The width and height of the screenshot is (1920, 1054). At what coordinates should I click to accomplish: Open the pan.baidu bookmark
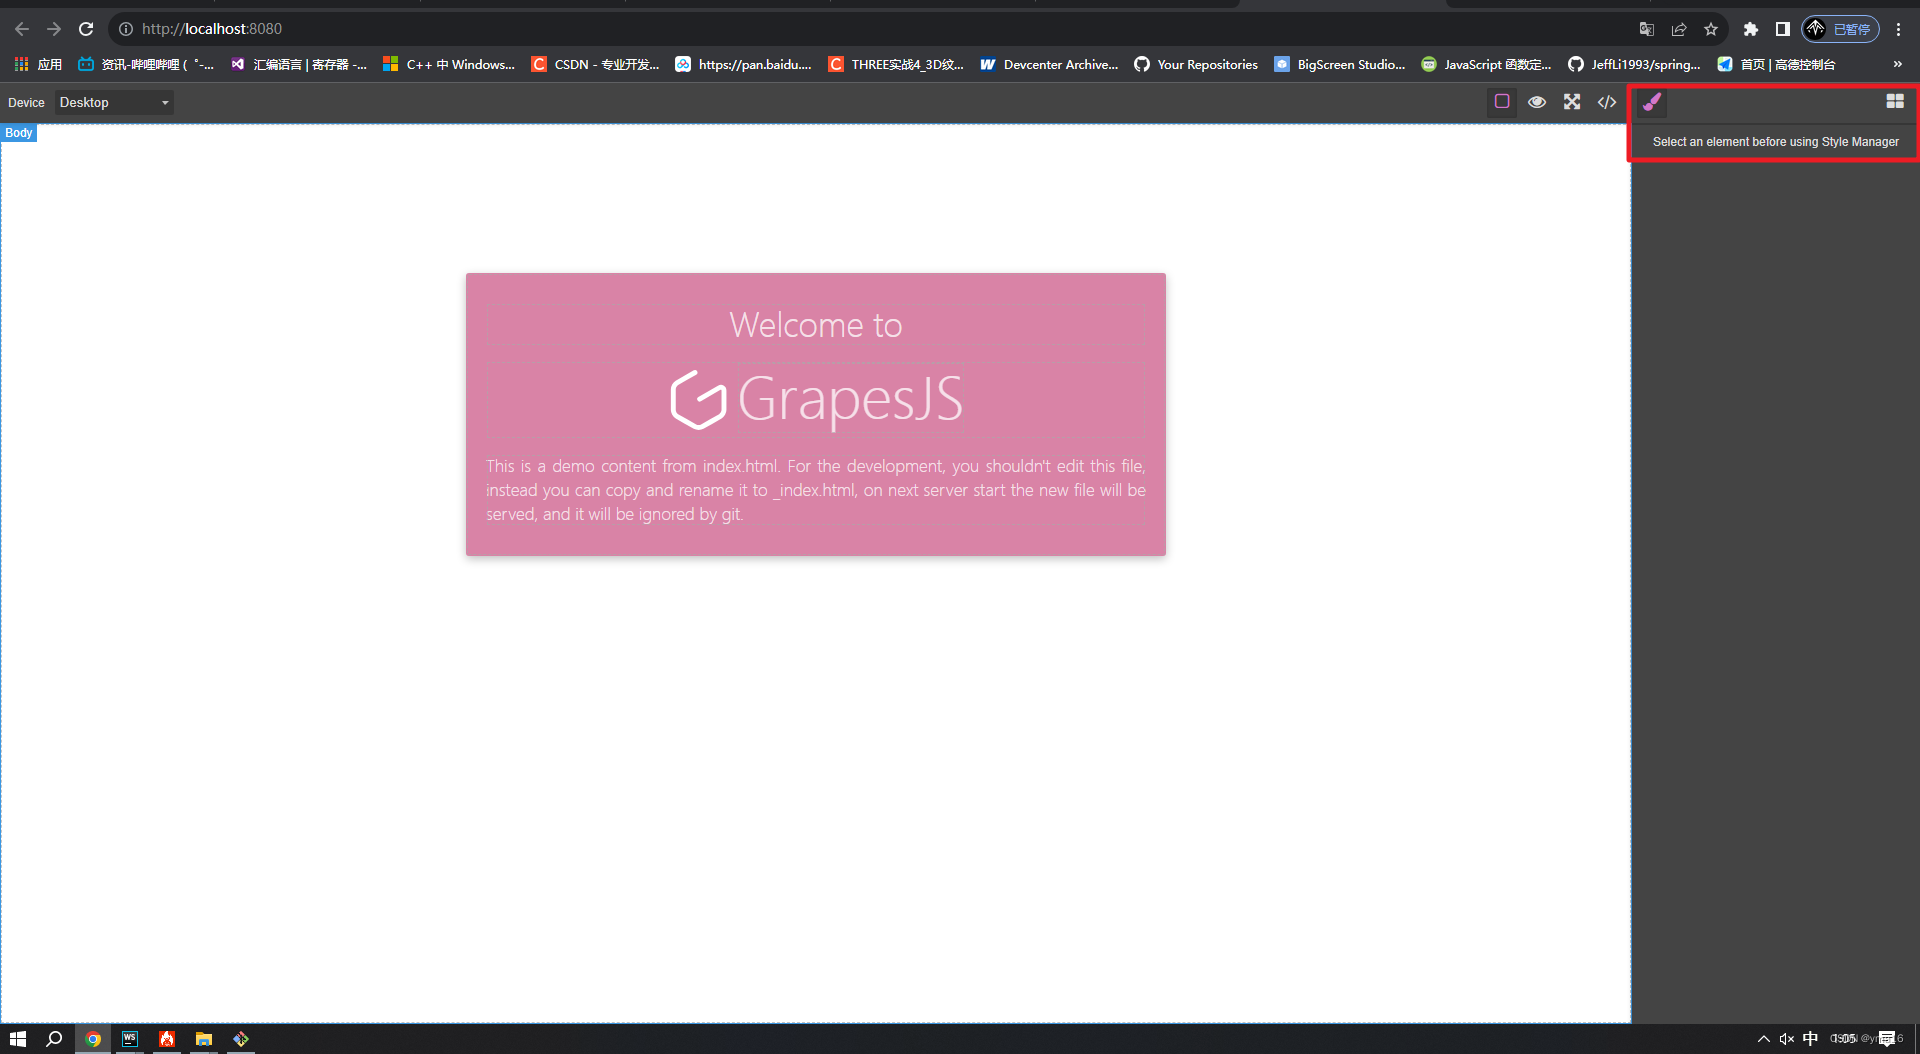[x=743, y=64]
